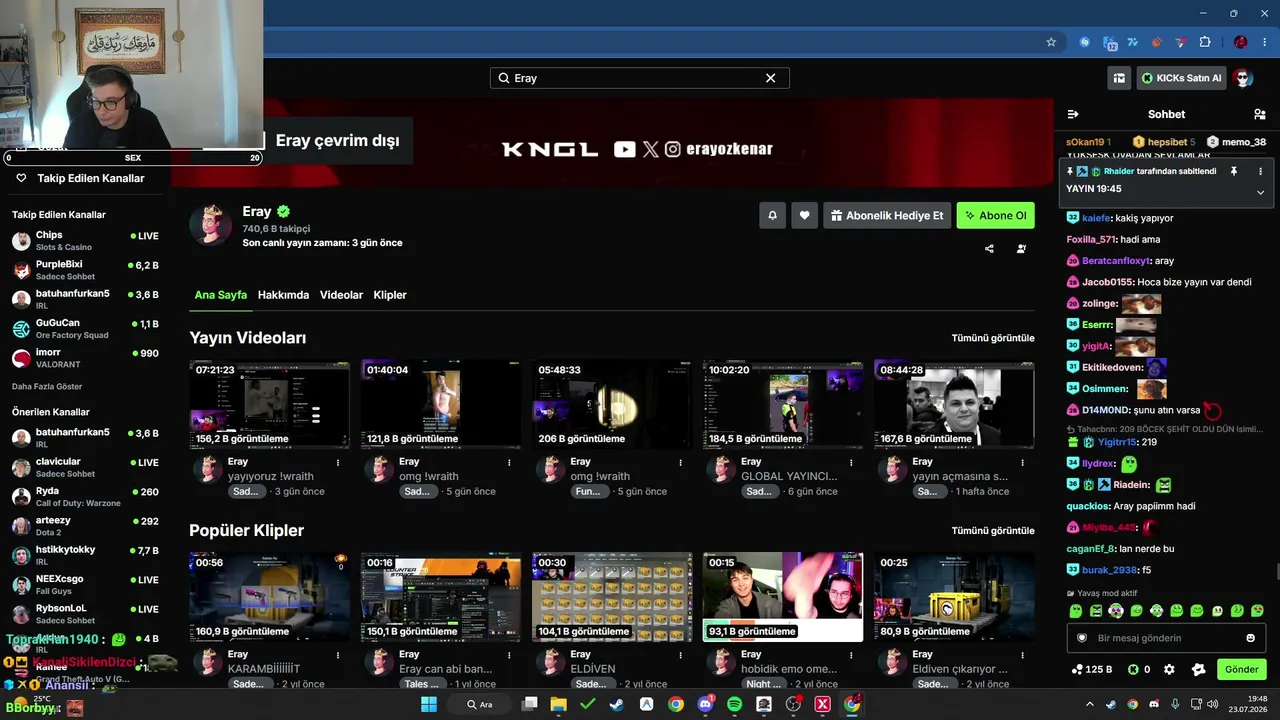
Task: Open options menu for ELDİVEN clip
Action: tap(680, 654)
